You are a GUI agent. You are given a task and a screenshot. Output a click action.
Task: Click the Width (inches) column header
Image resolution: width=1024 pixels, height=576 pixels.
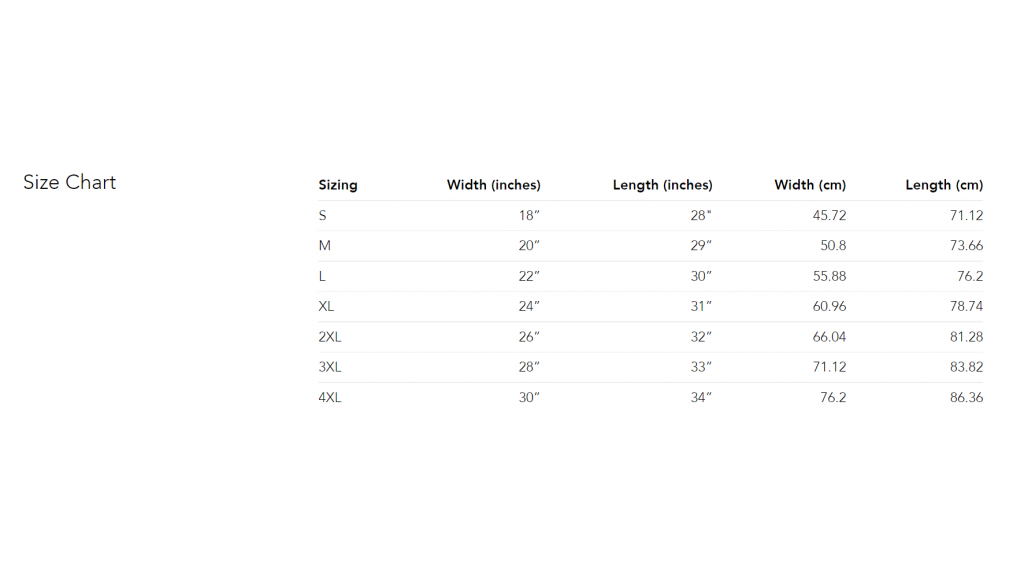point(494,185)
